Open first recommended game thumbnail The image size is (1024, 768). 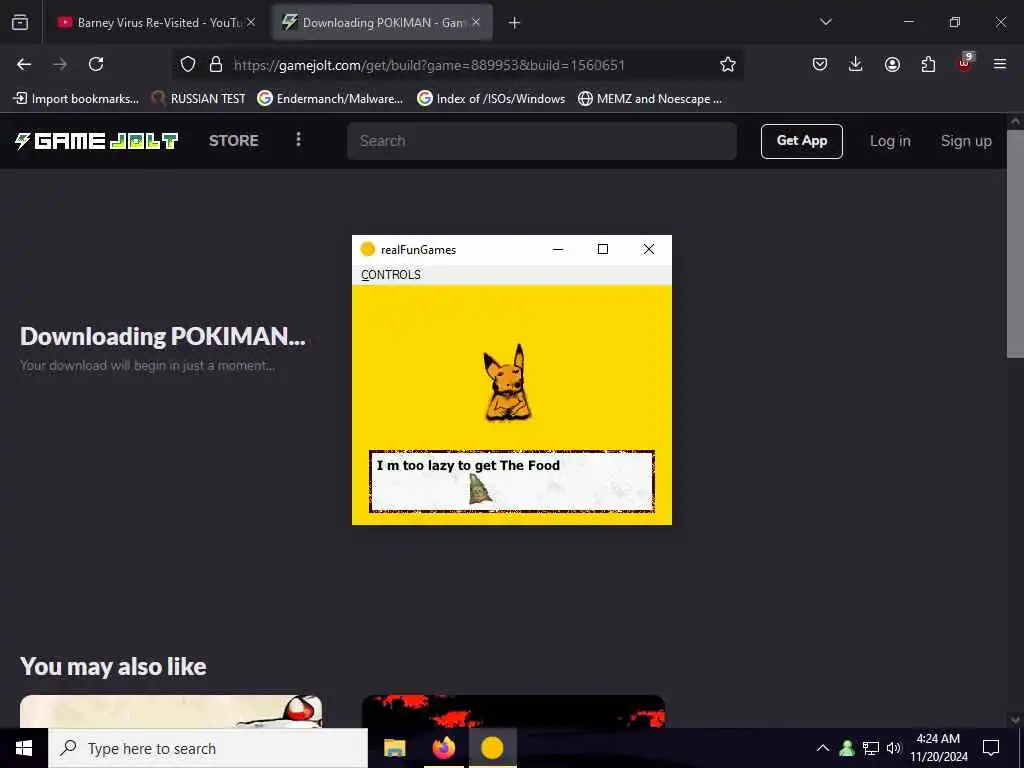pyautogui.click(x=171, y=711)
